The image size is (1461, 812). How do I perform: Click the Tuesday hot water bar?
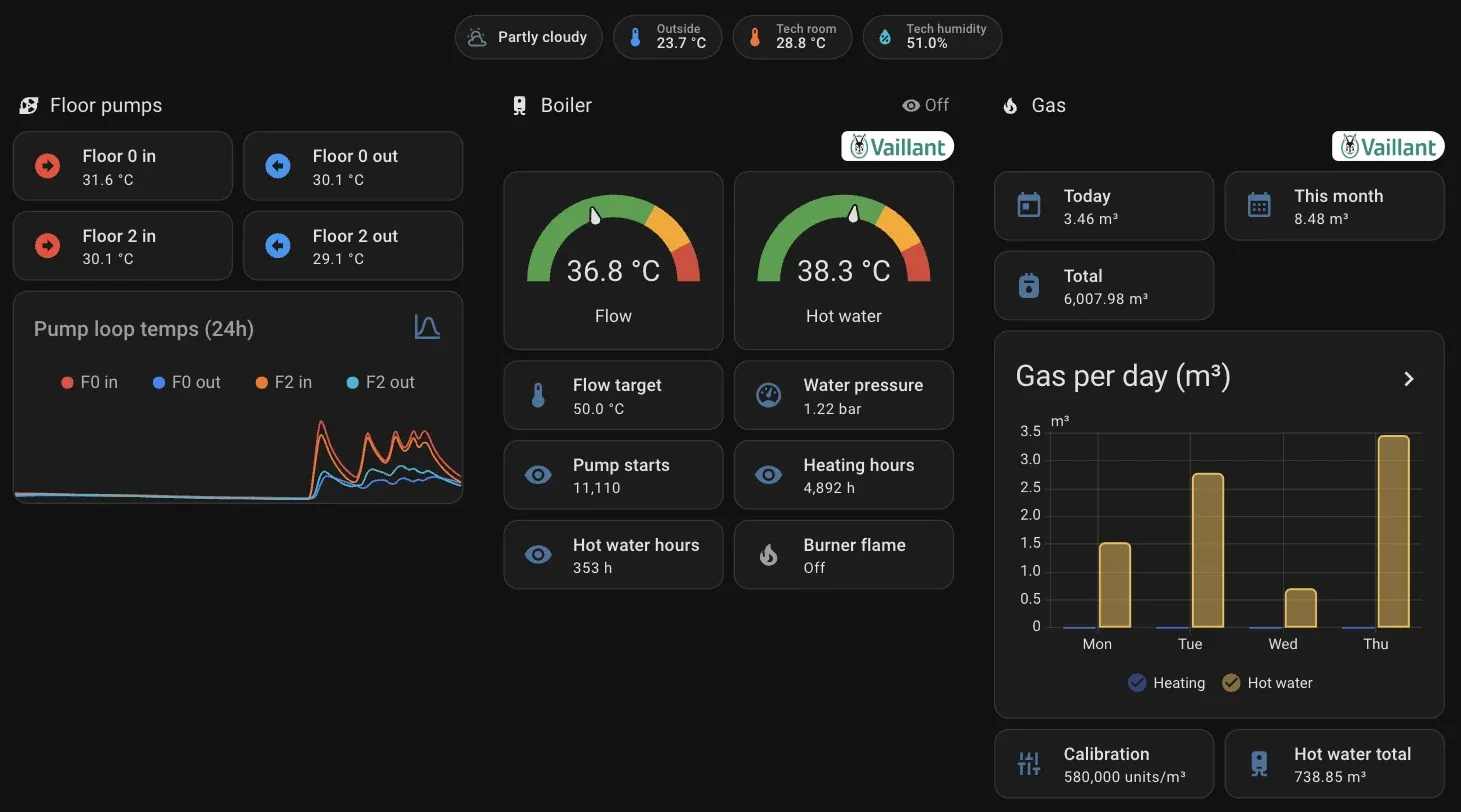pyautogui.click(x=1207, y=550)
